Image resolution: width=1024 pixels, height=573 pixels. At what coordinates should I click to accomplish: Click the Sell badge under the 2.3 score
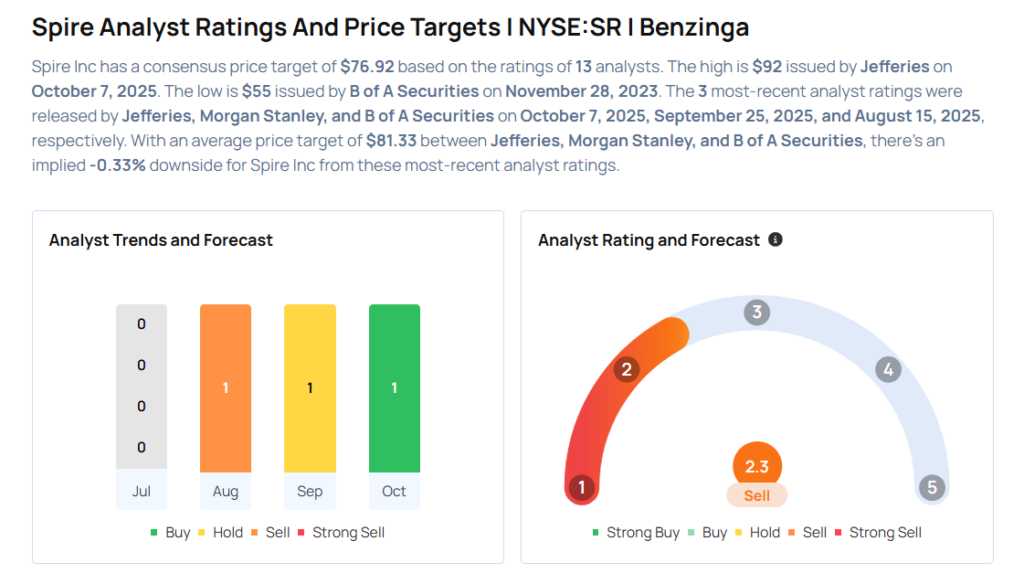coord(757,496)
